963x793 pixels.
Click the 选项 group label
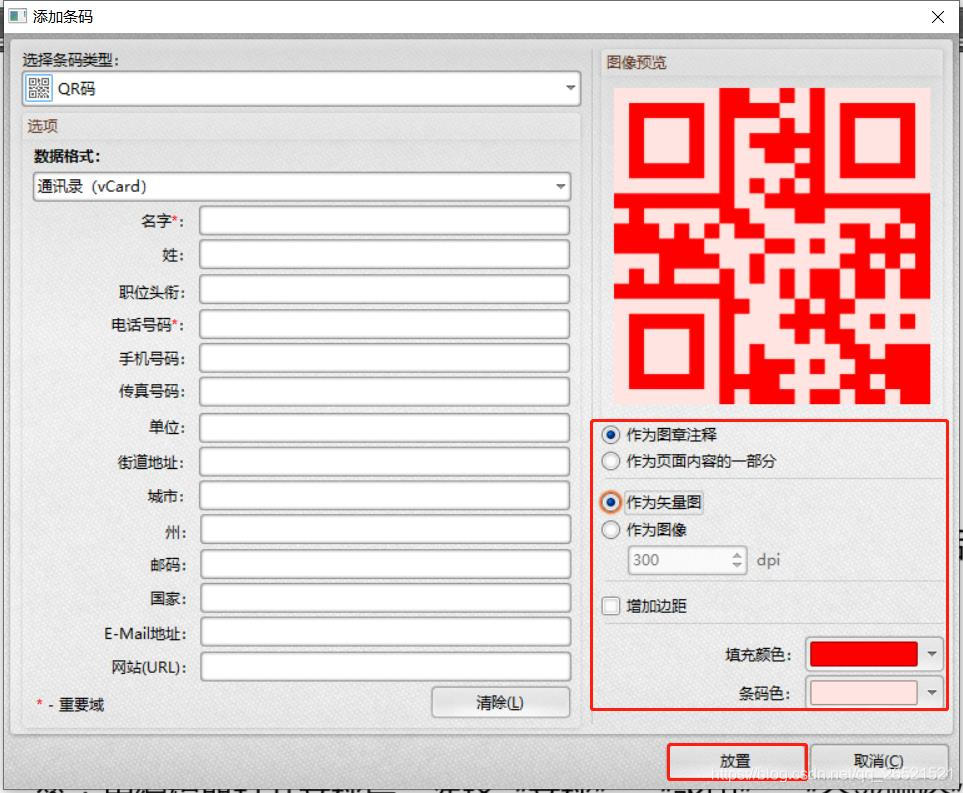coord(42,127)
